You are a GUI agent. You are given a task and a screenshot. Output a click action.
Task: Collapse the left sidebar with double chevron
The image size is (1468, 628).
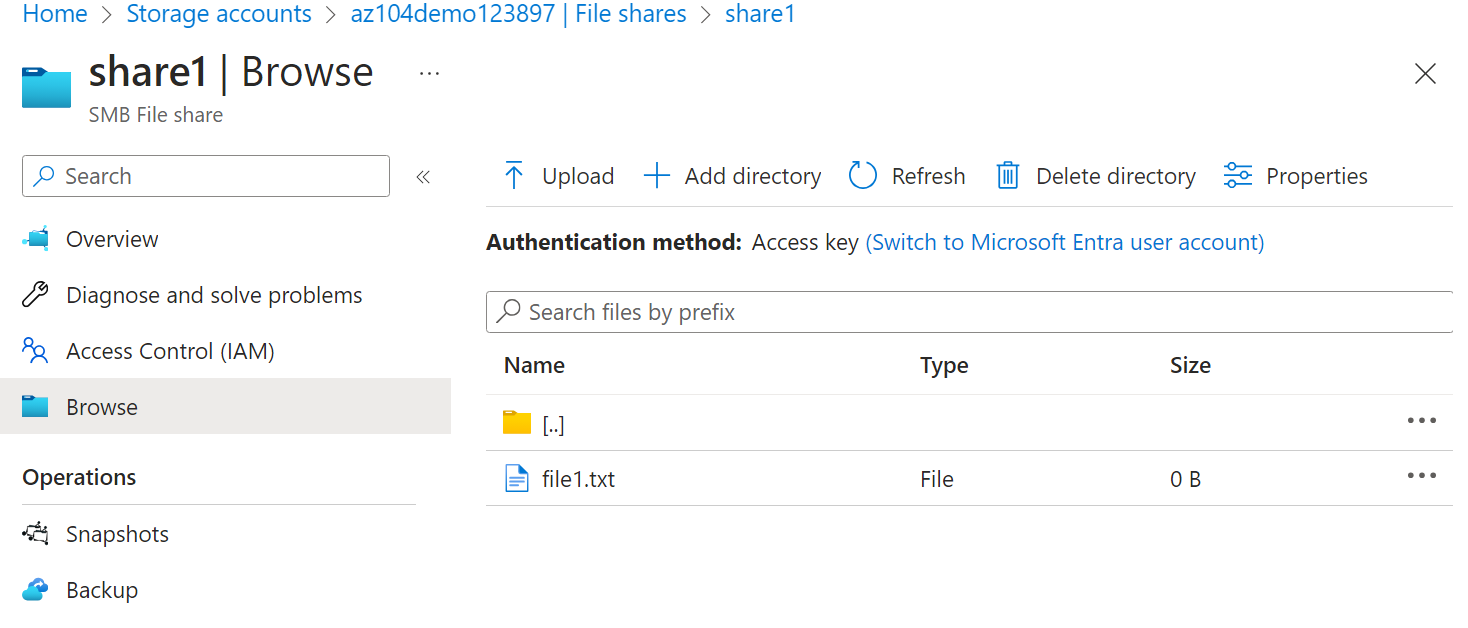coord(423,177)
